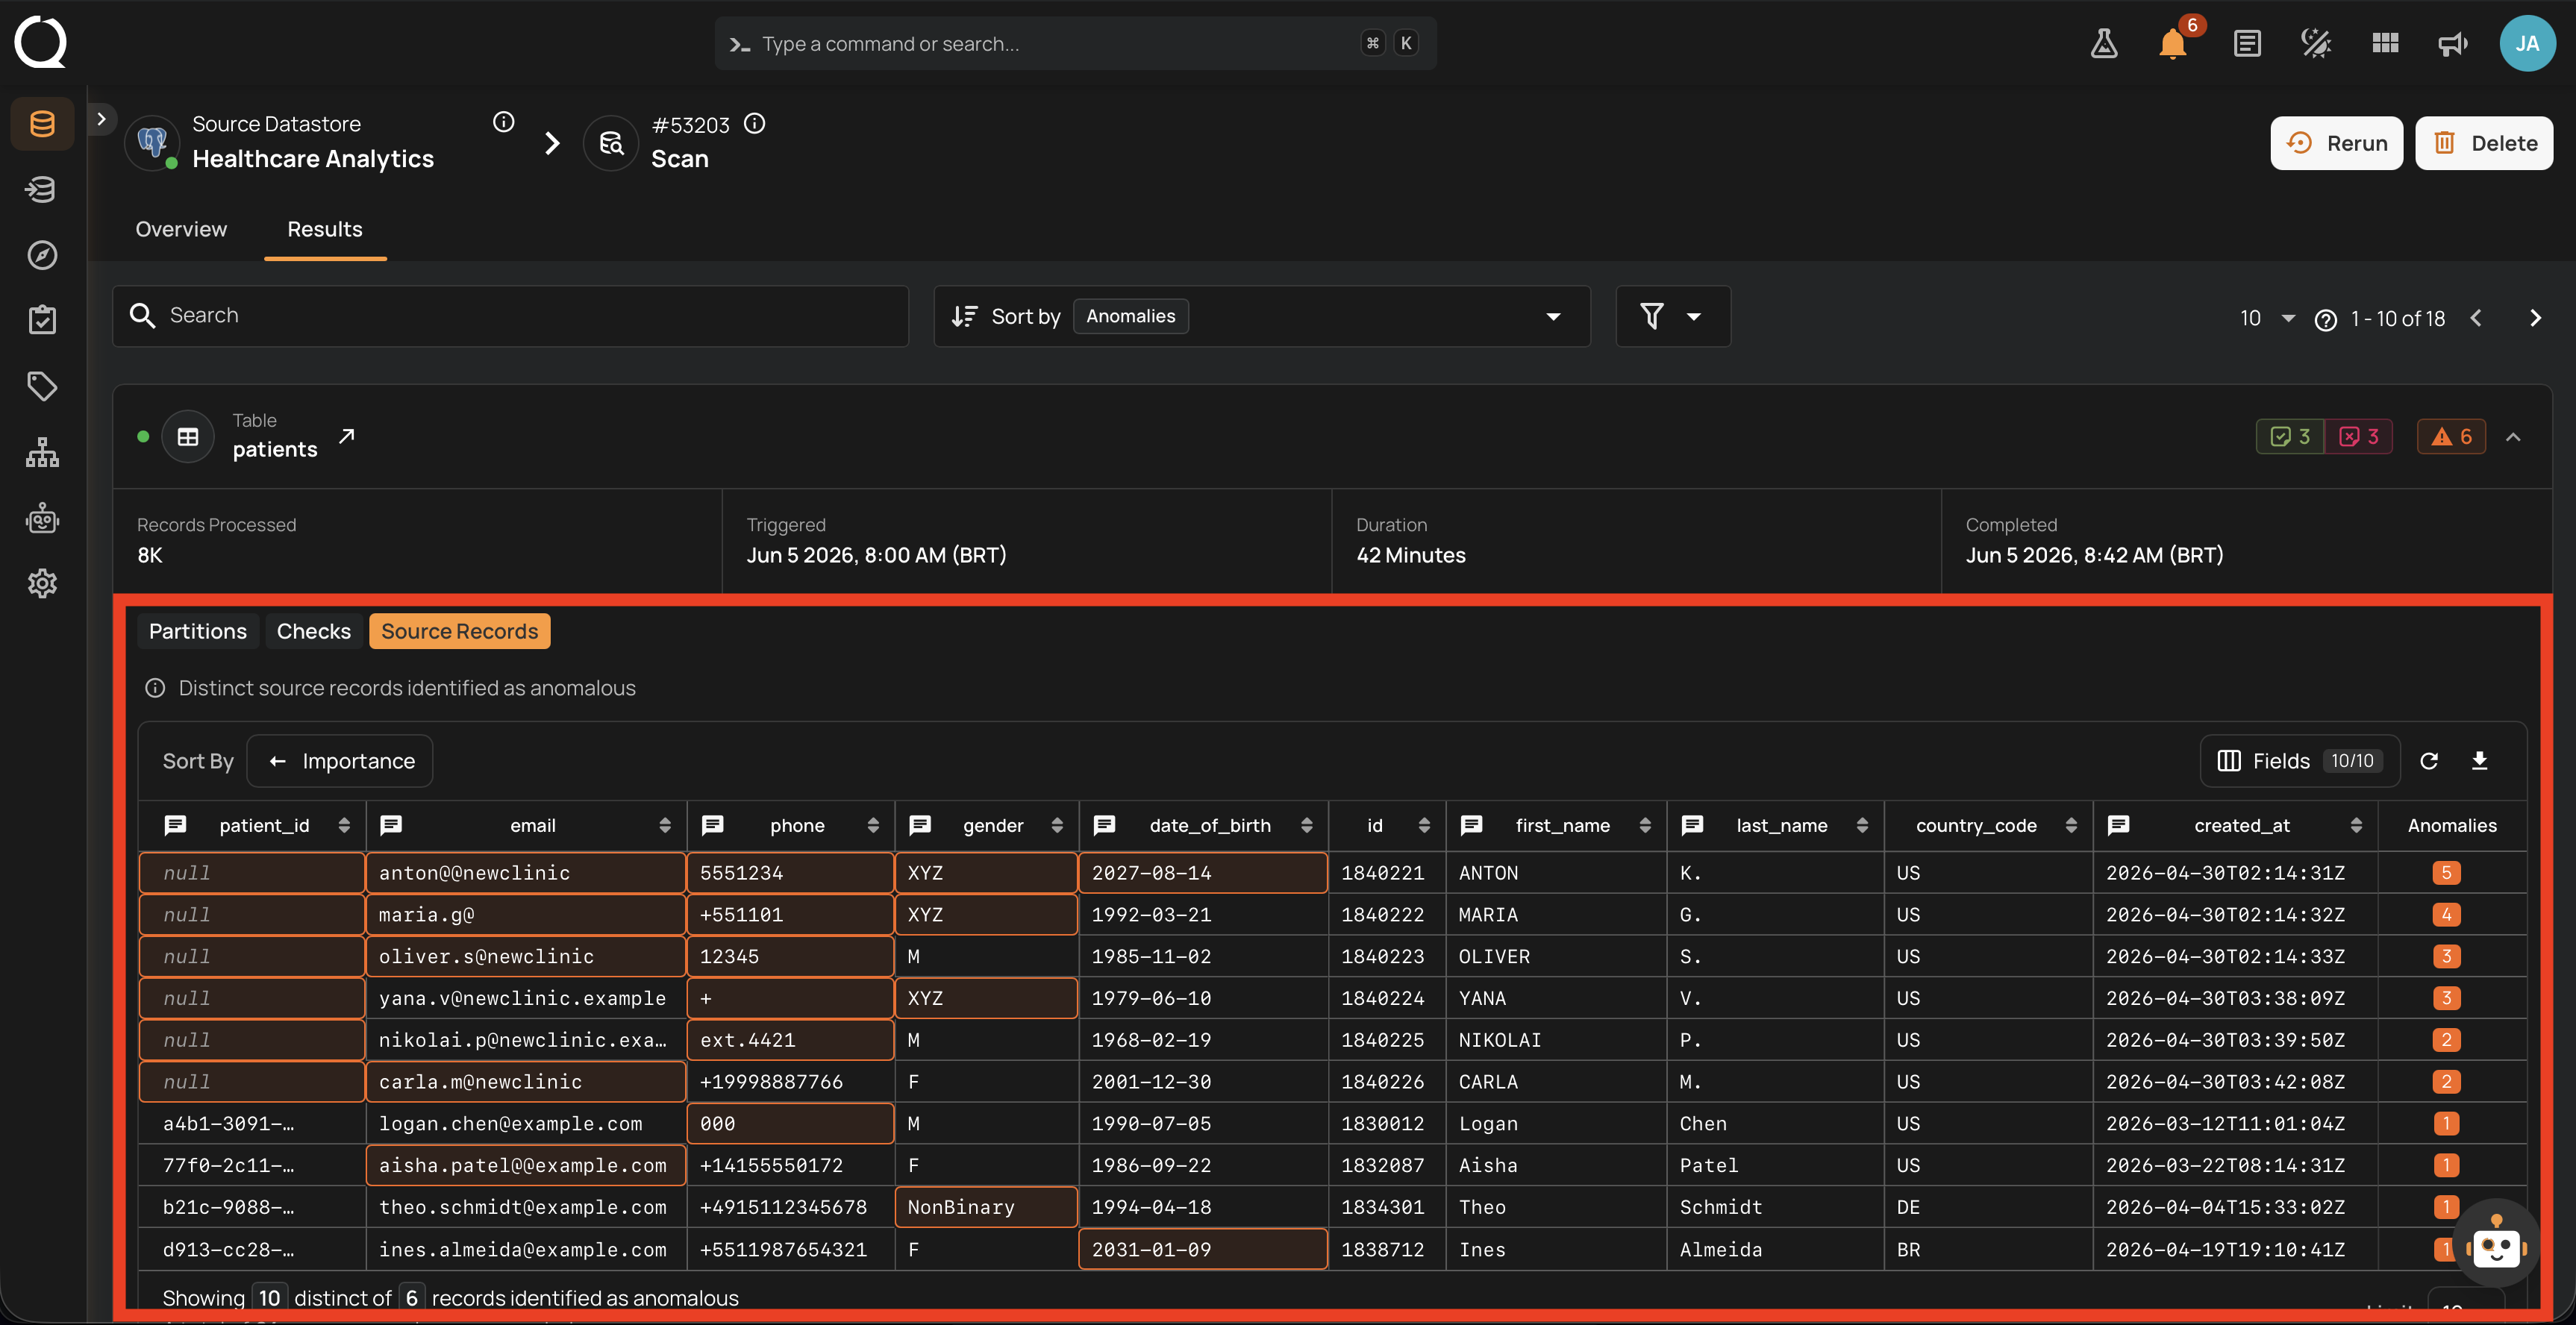Open the tags icon in the sidebar
Image resolution: width=2576 pixels, height=1325 pixels.
click(x=42, y=386)
